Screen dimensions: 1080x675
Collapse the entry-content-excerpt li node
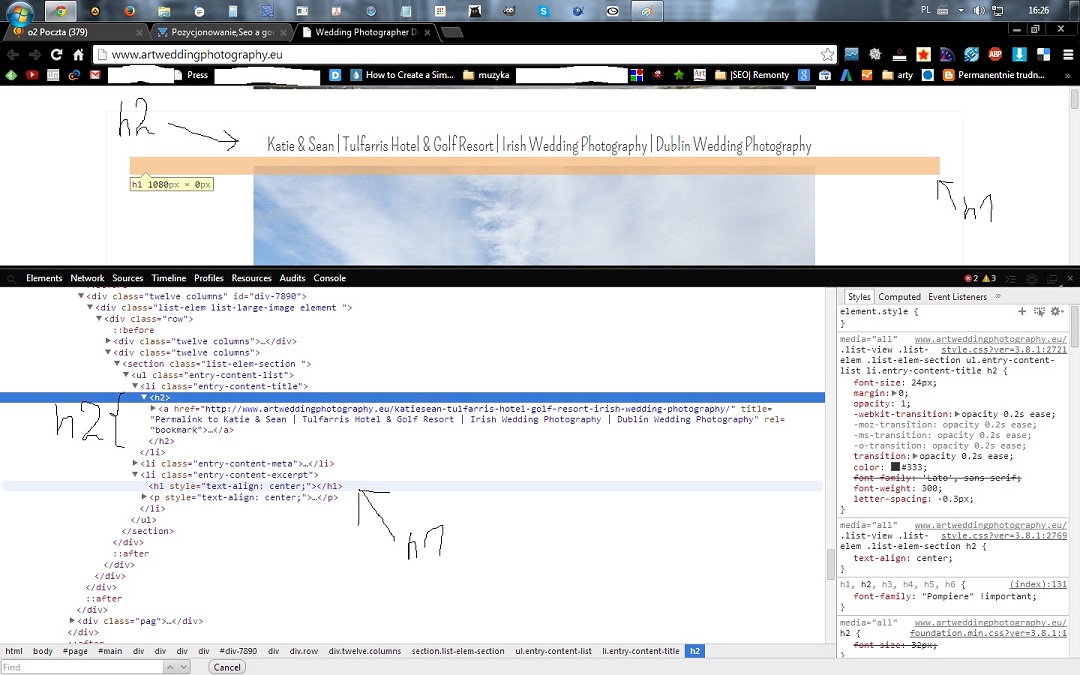coord(136,475)
